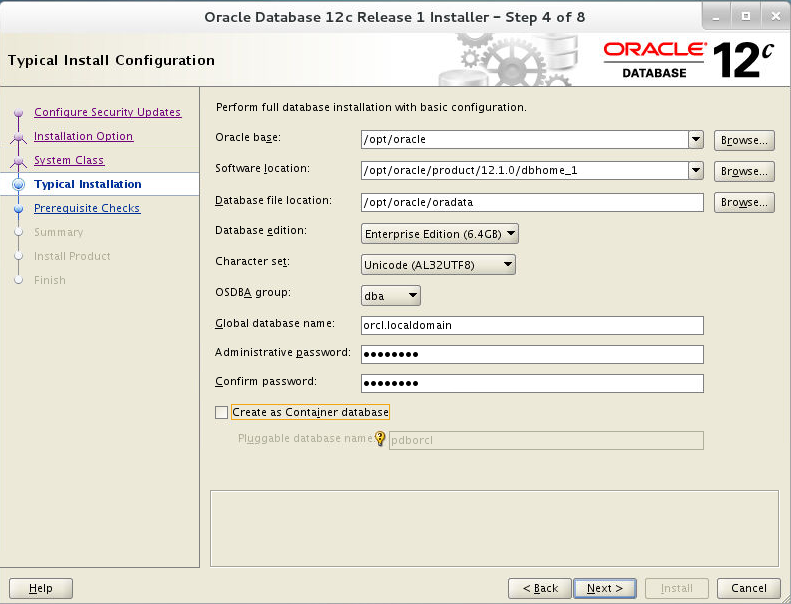Viewport: 791px width, 604px height.
Task: Close the installer window
Action: (x=775, y=17)
